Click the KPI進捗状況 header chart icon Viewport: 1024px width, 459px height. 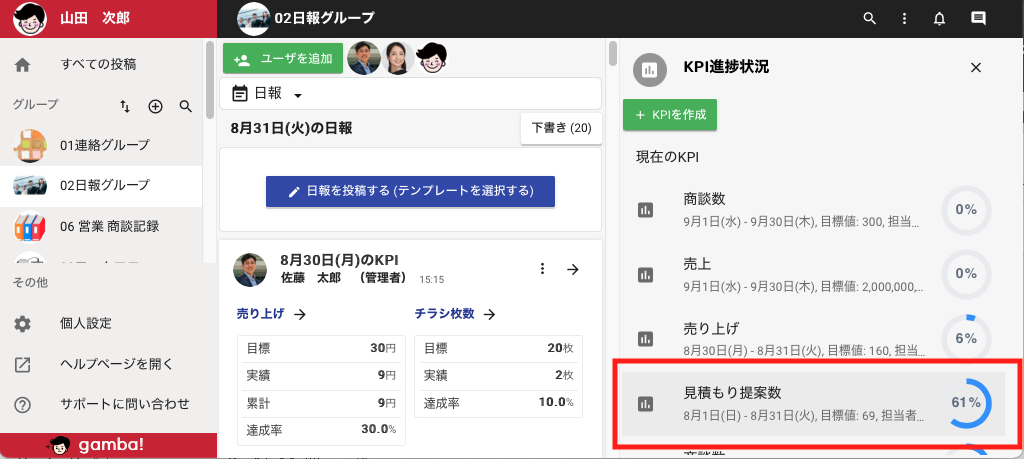(650, 70)
